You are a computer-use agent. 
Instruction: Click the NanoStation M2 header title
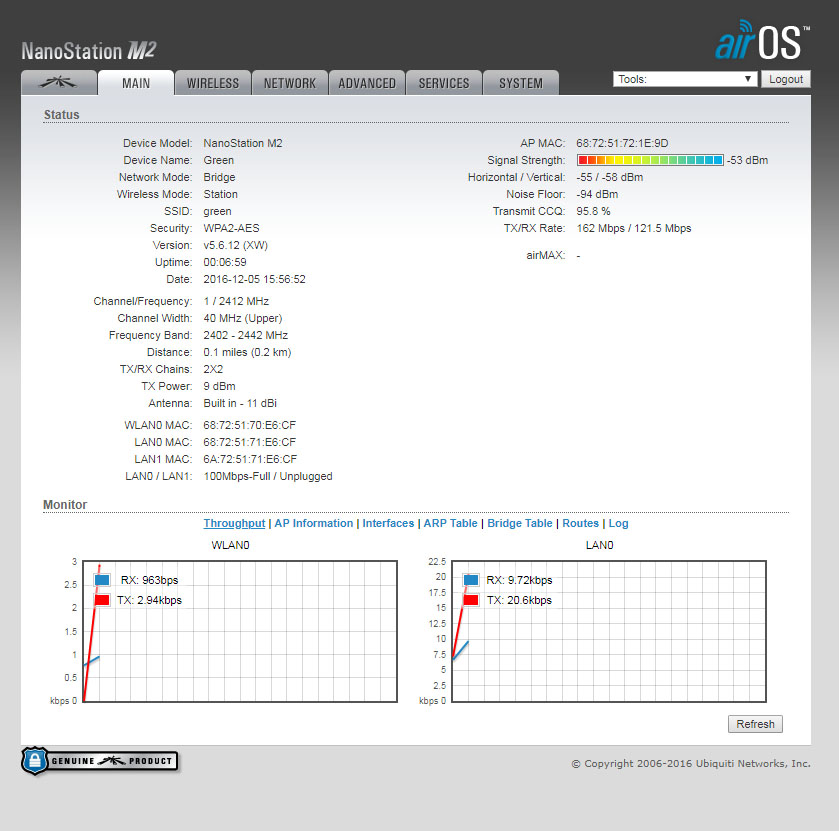89,51
